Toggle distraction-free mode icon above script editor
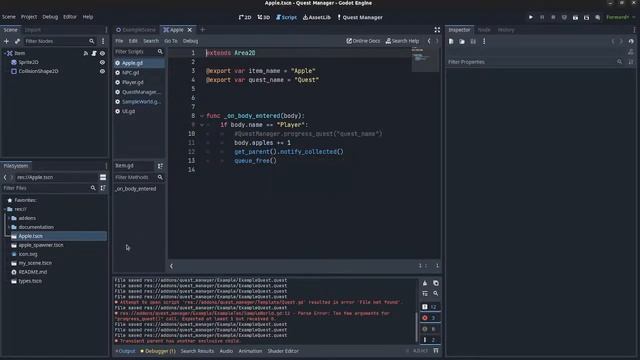The height and width of the screenshot is (360, 640). [x=437, y=30]
